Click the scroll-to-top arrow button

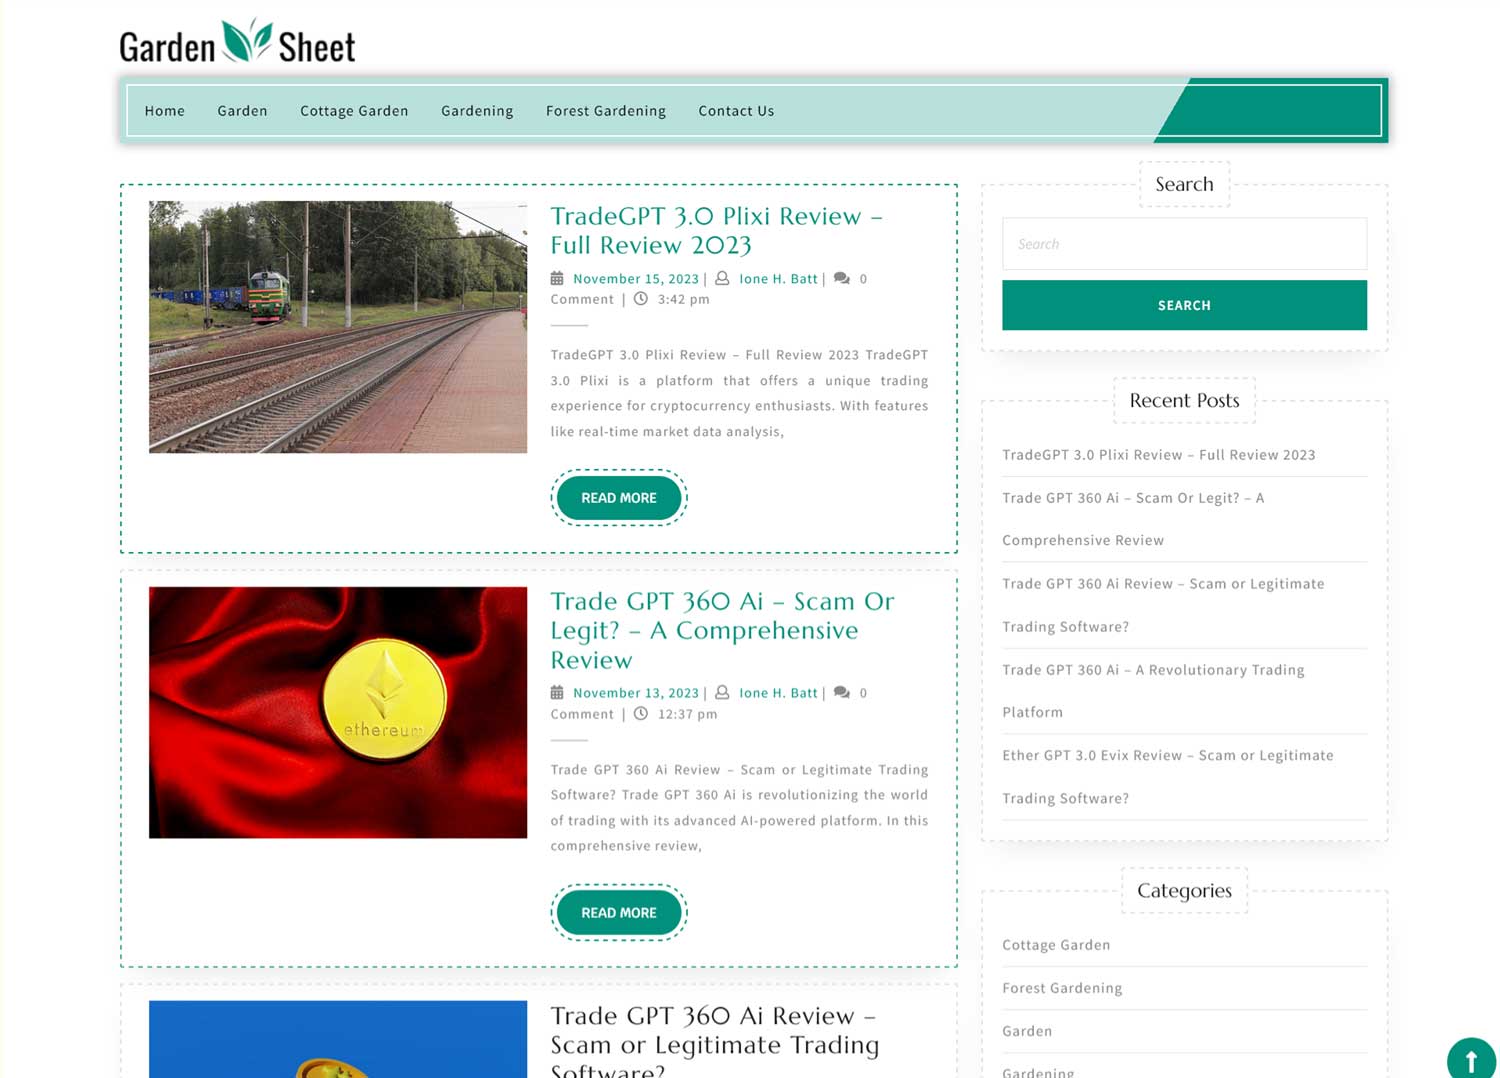1471,1060
